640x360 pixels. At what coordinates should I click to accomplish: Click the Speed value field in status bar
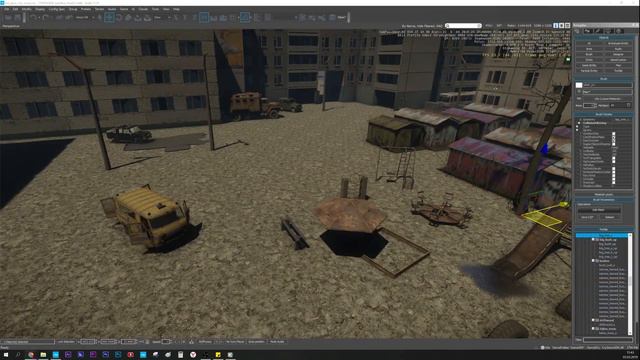[x=166, y=342]
